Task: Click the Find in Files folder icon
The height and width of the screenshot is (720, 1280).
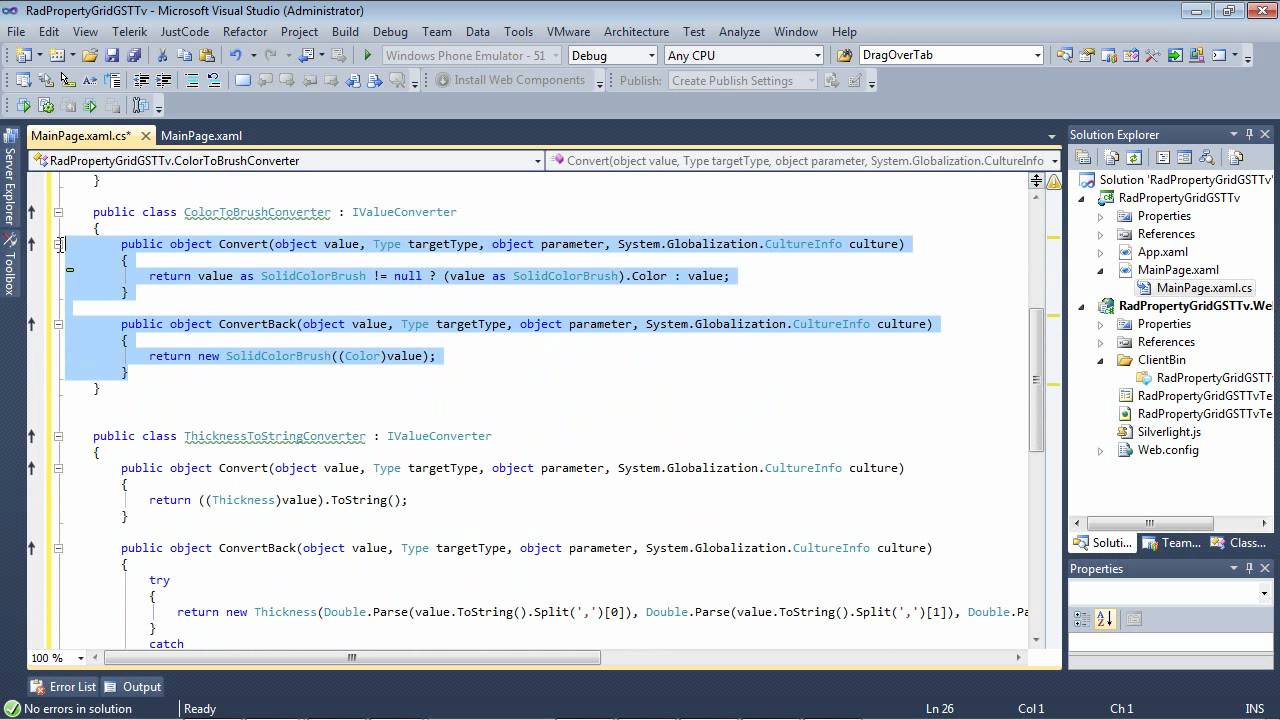Action: pyautogui.click(x=845, y=56)
